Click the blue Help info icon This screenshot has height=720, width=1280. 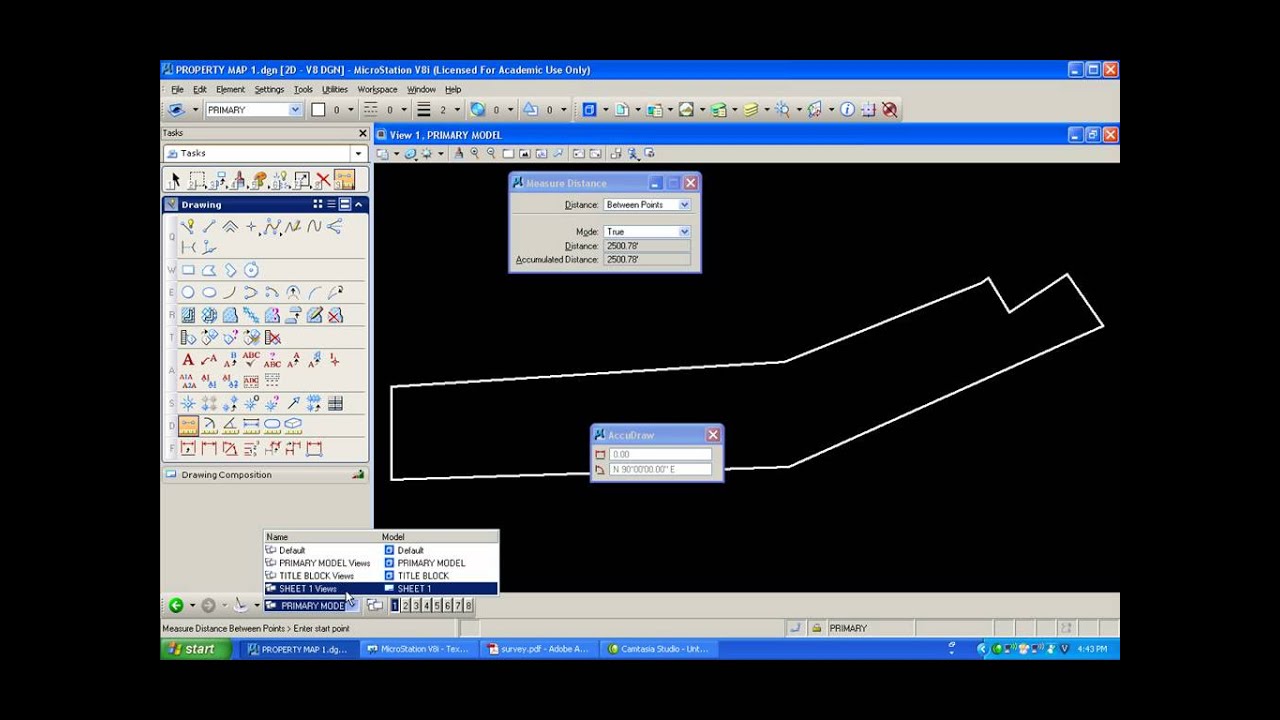pos(847,110)
